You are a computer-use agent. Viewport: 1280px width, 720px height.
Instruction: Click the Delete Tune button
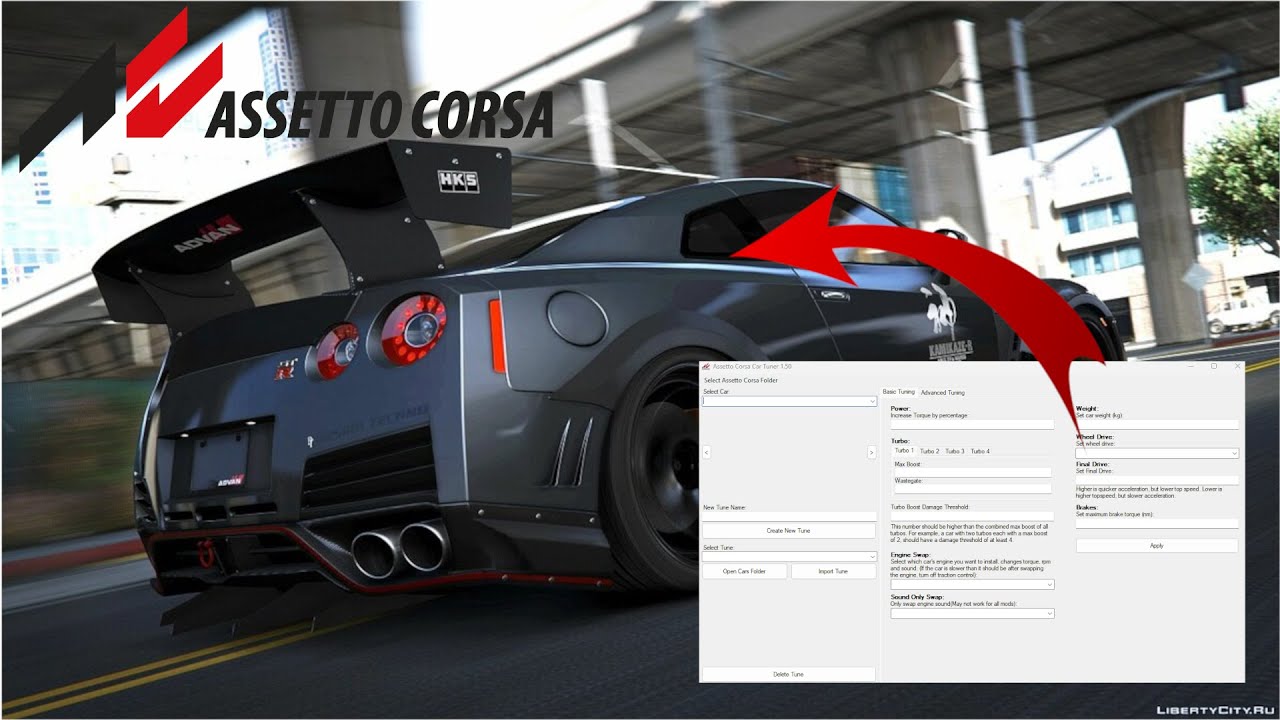click(x=789, y=674)
